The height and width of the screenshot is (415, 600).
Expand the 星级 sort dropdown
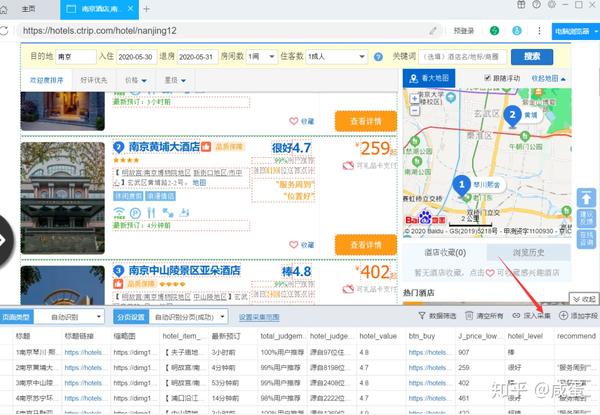point(175,80)
